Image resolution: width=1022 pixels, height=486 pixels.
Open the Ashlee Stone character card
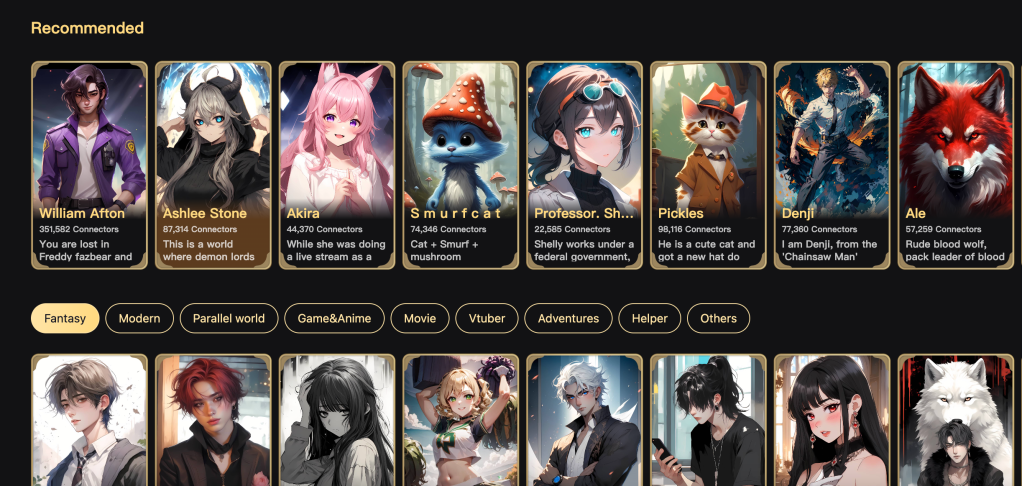point(213,165)
